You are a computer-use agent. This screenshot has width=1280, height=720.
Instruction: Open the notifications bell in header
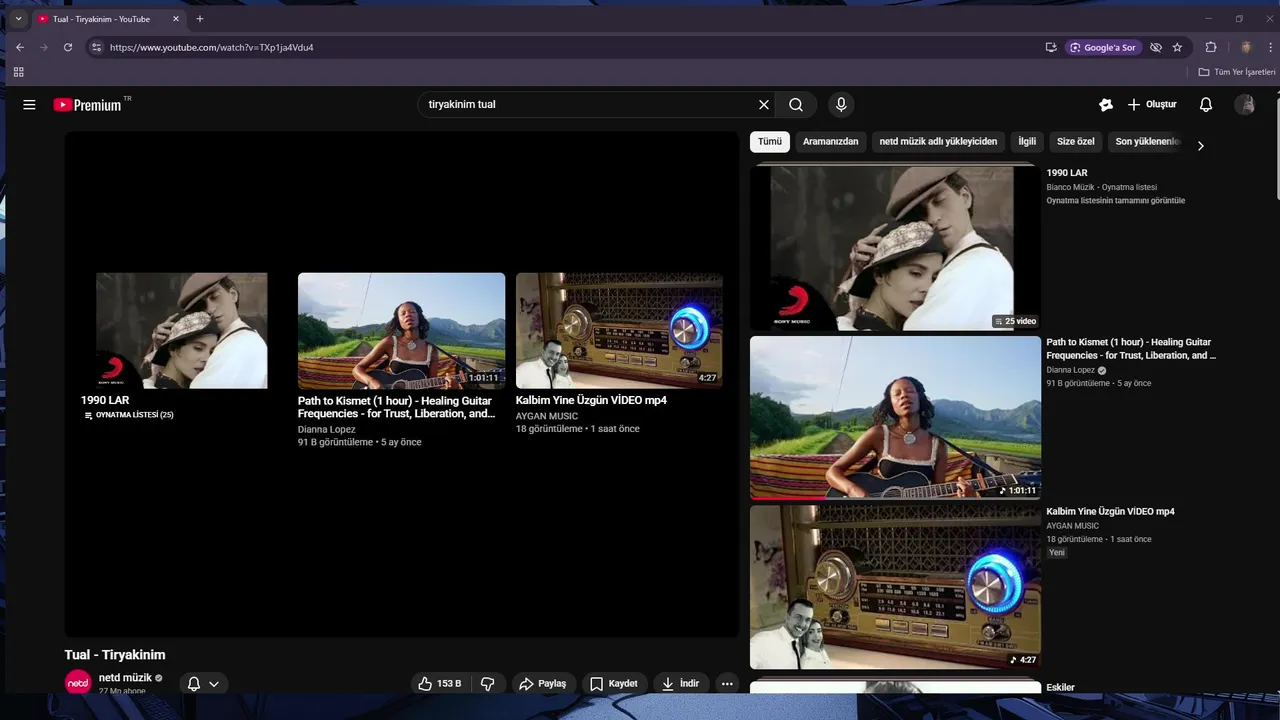[1206, 104]
